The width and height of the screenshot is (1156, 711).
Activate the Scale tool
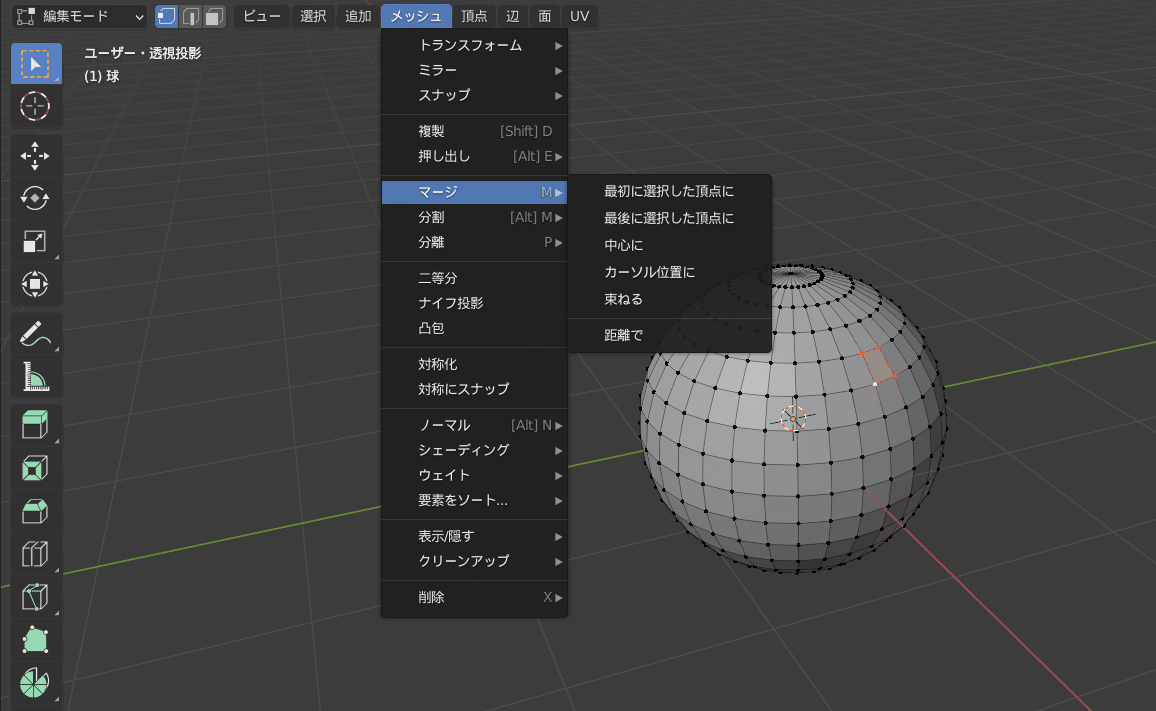tap(35, 241)
